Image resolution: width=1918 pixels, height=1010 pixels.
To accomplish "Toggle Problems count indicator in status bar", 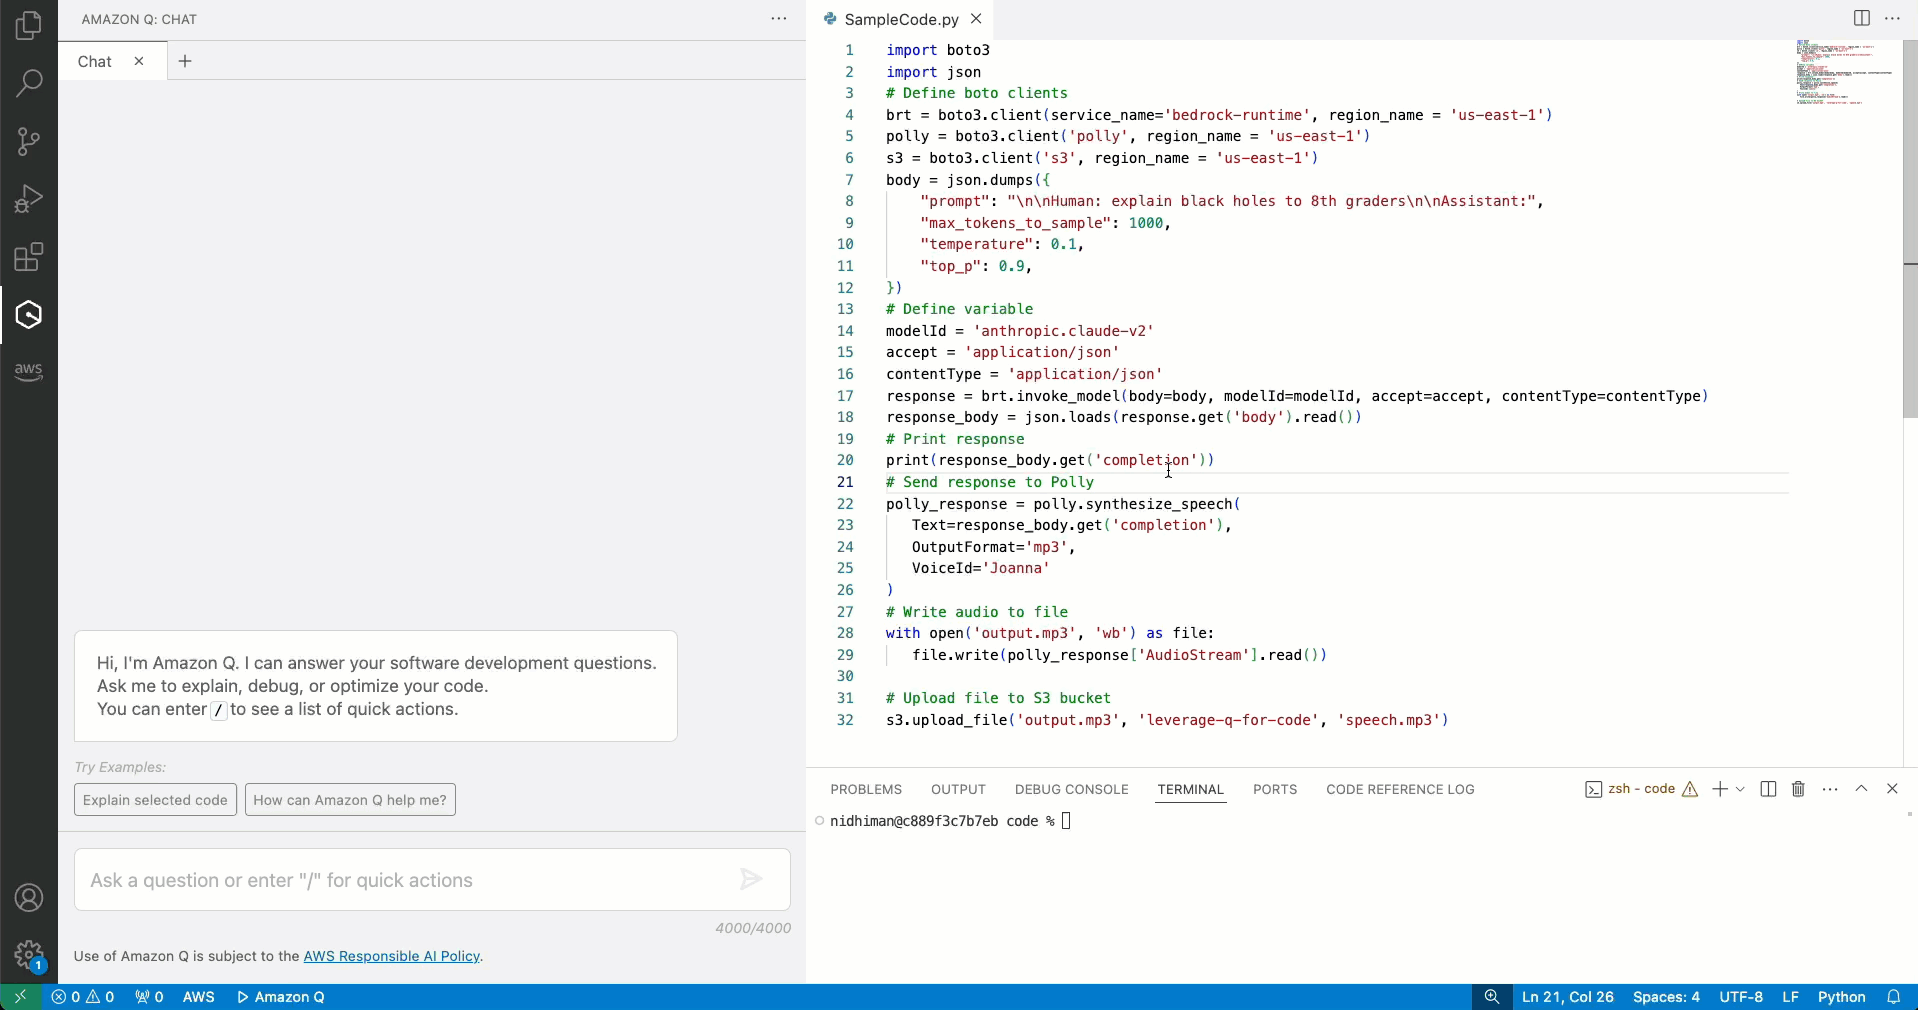I will coord(83,996).
